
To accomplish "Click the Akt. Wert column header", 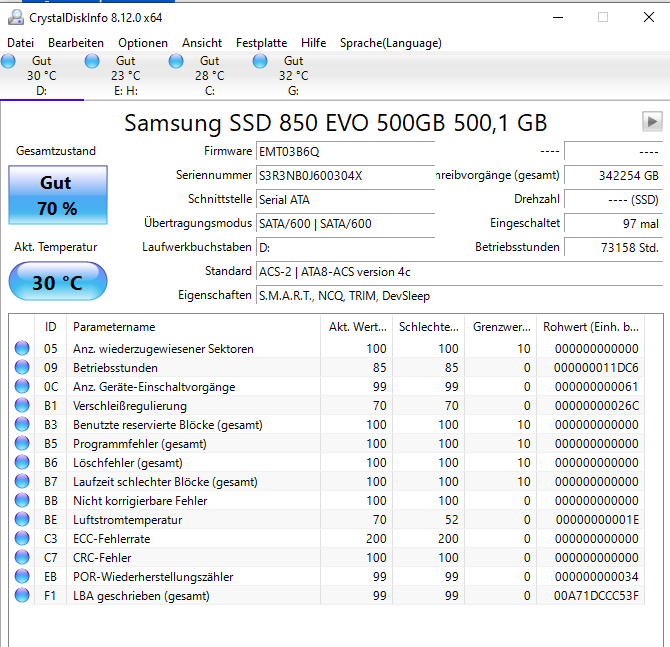I will coord(357,327).
